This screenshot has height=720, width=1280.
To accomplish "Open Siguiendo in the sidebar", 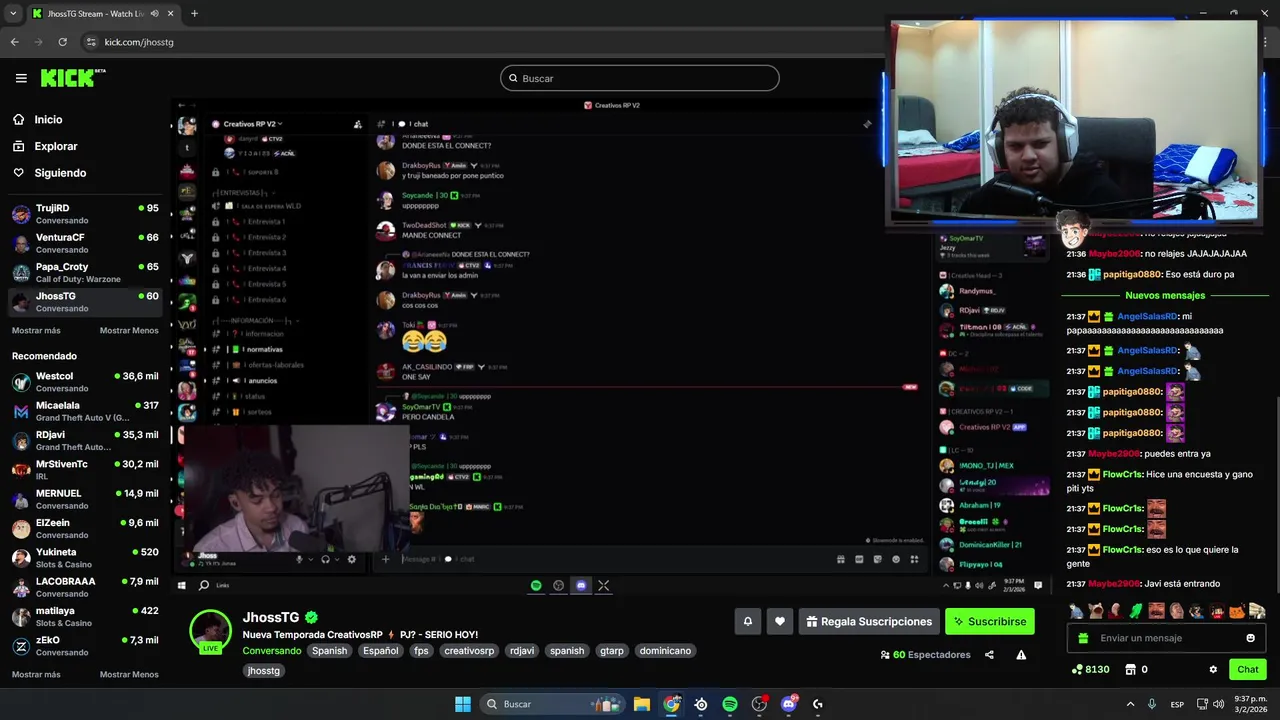I will (60, 173).
